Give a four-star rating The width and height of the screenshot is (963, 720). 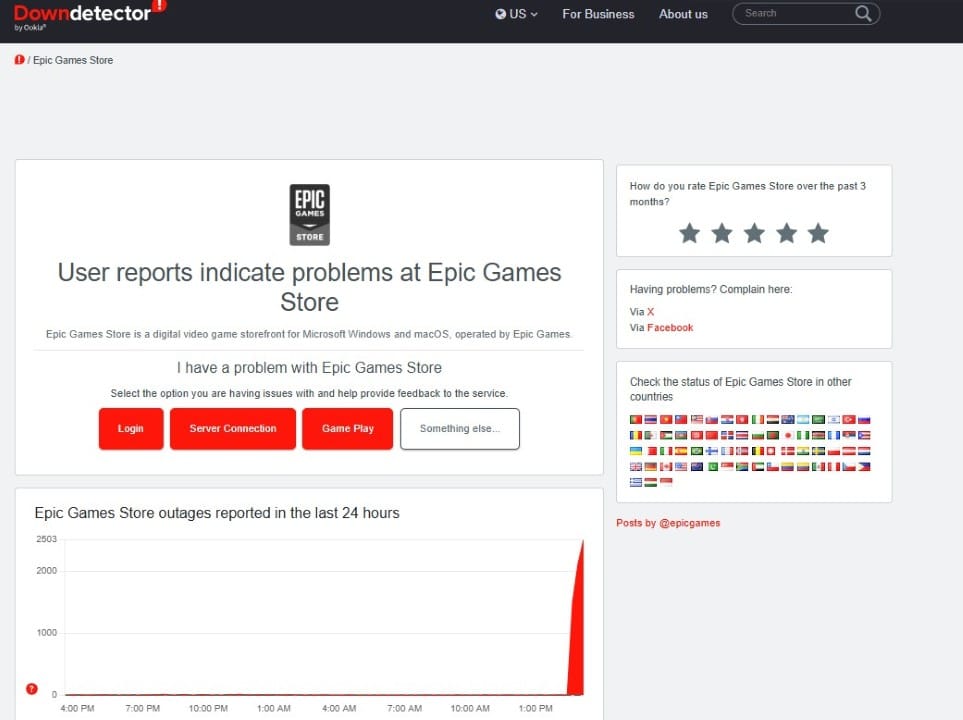(786, 233)
